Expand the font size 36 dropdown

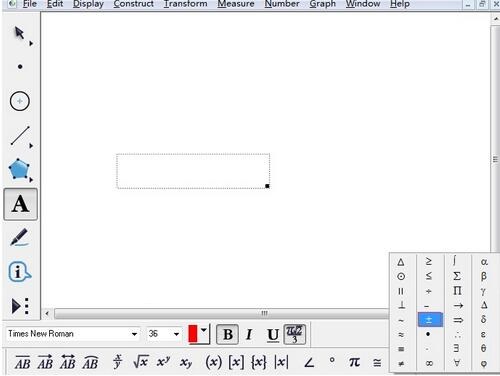pos(176,334)
